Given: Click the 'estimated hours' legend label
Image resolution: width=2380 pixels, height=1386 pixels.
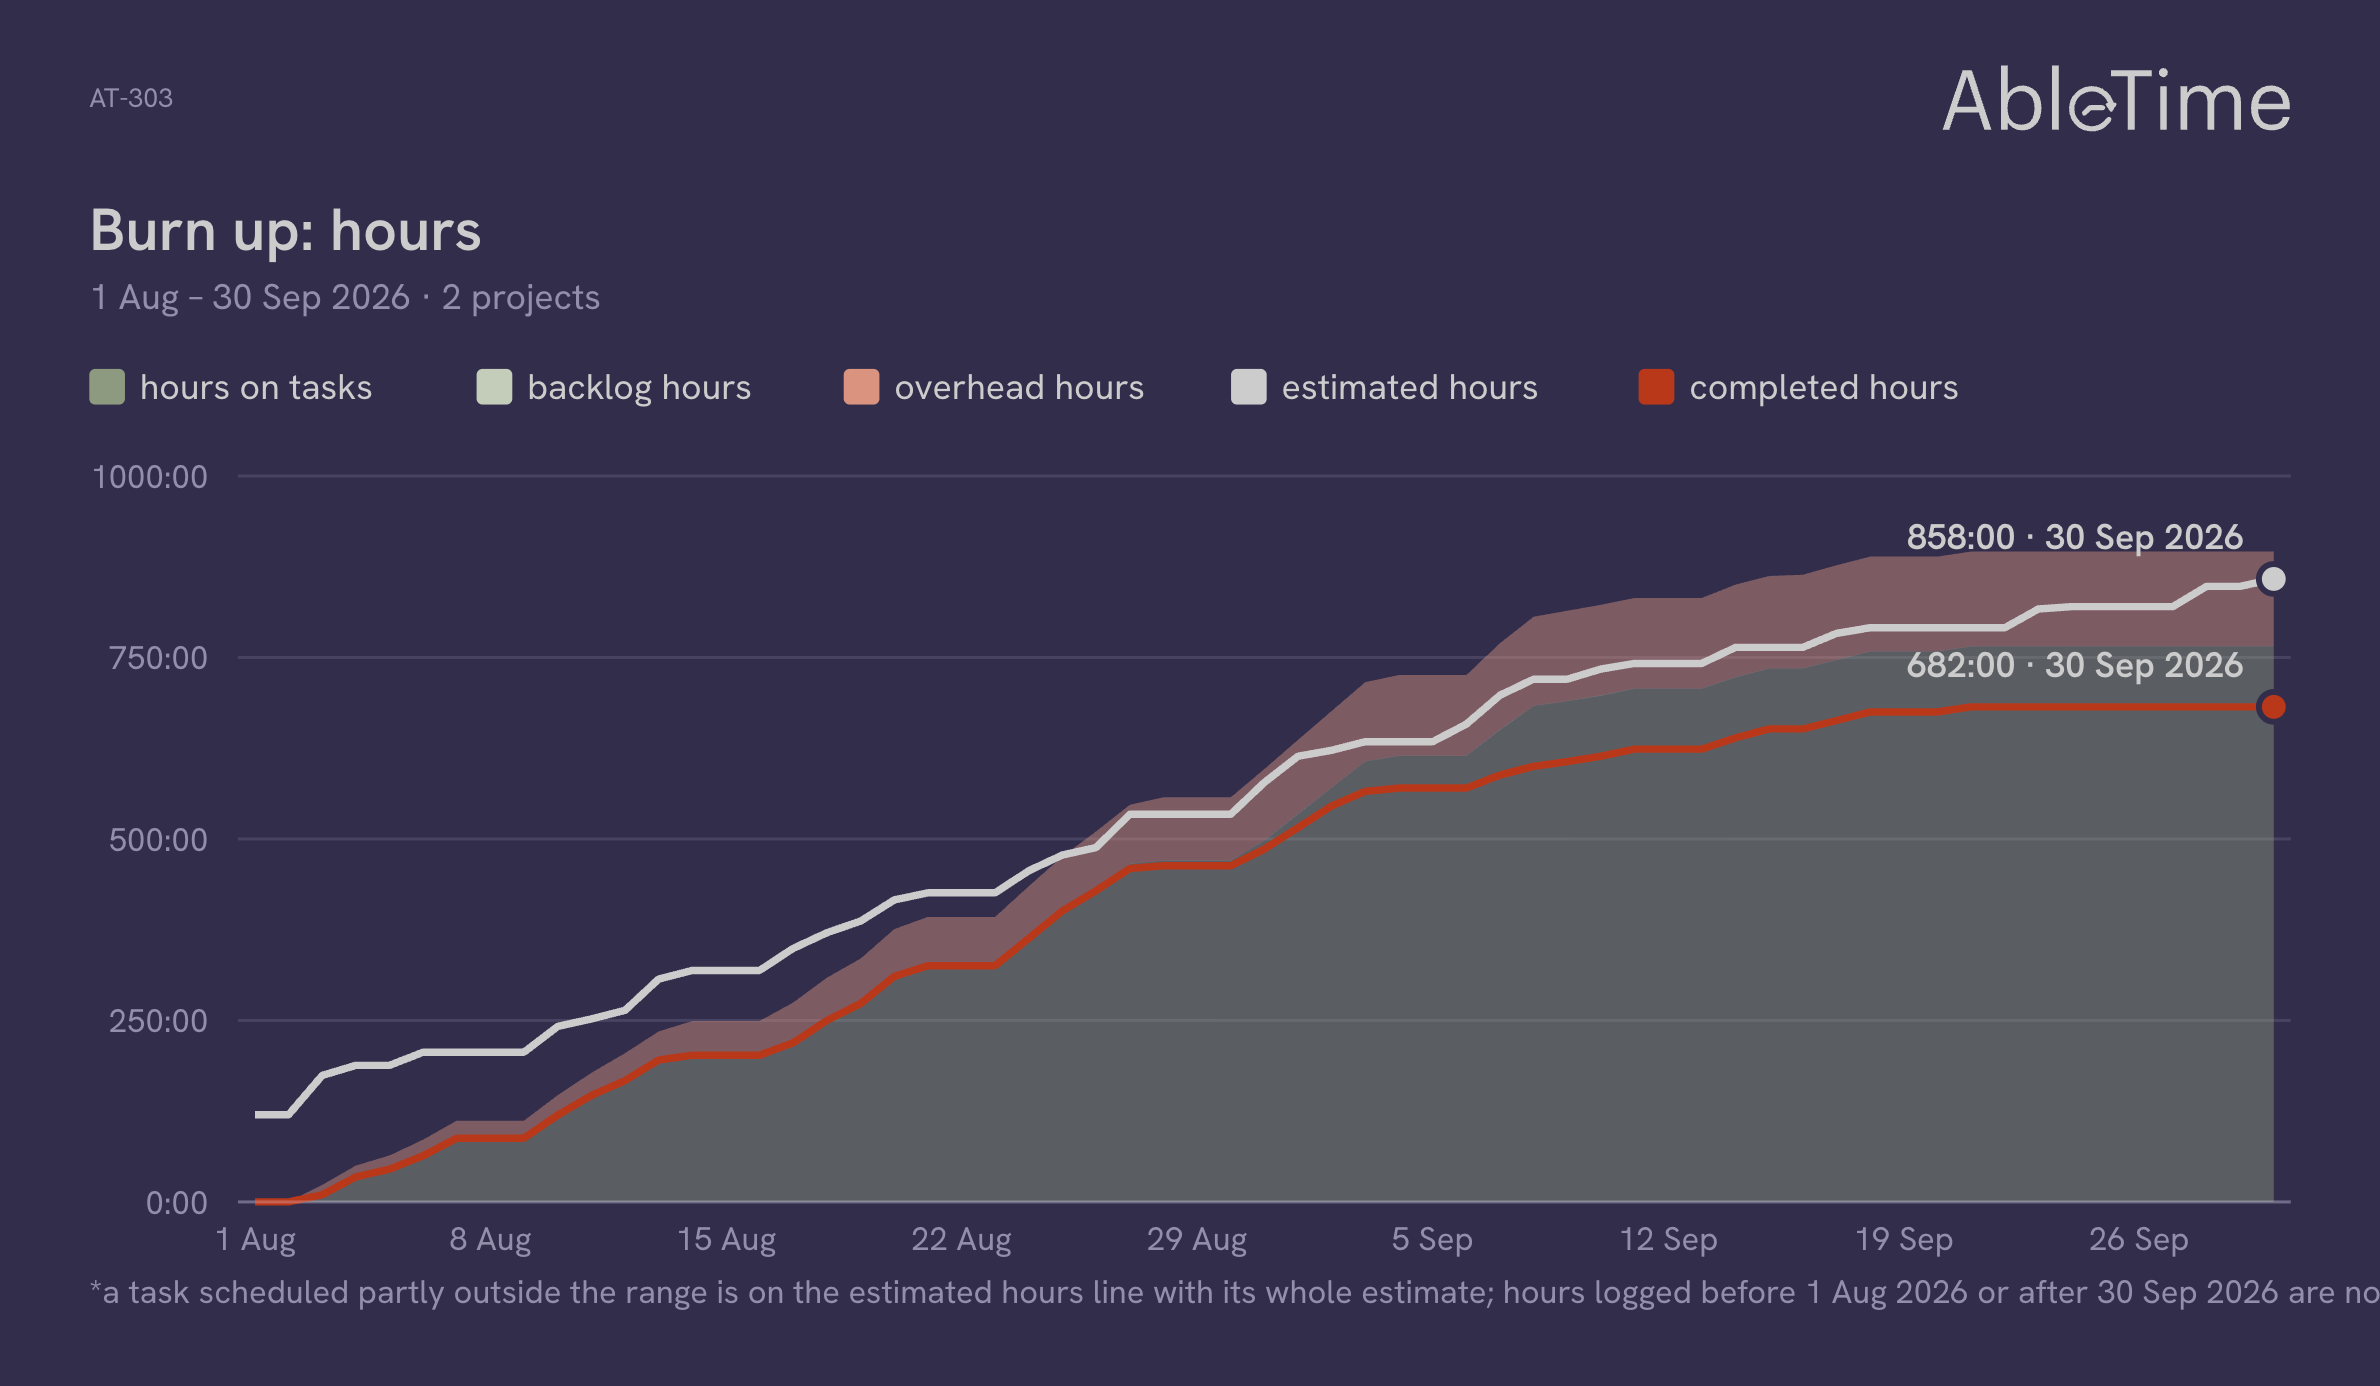Looking at the screenshot, I should [x=1410, y=388].
